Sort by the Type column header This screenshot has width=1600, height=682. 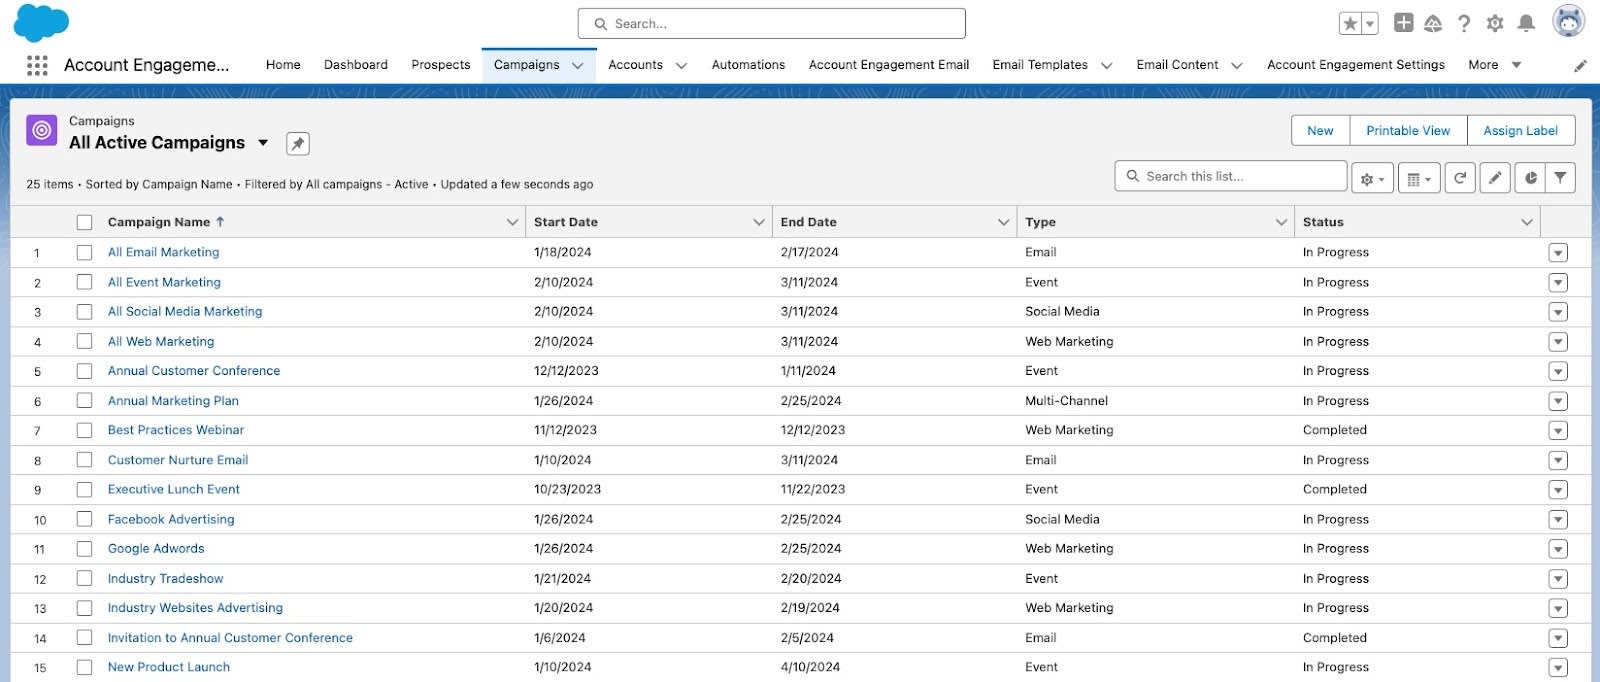(x=1040, y=222)
